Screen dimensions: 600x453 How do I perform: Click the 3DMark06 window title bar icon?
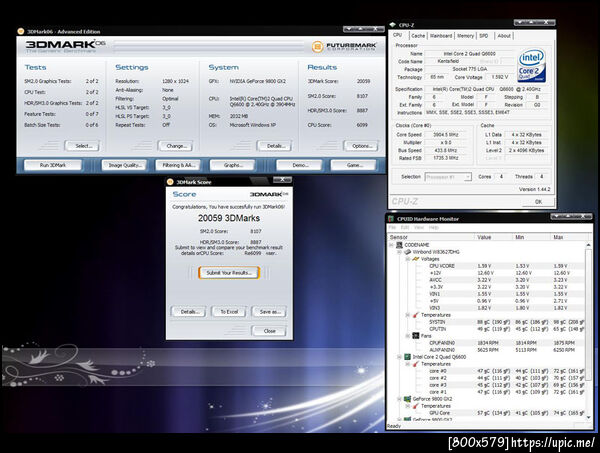[21, 31]
